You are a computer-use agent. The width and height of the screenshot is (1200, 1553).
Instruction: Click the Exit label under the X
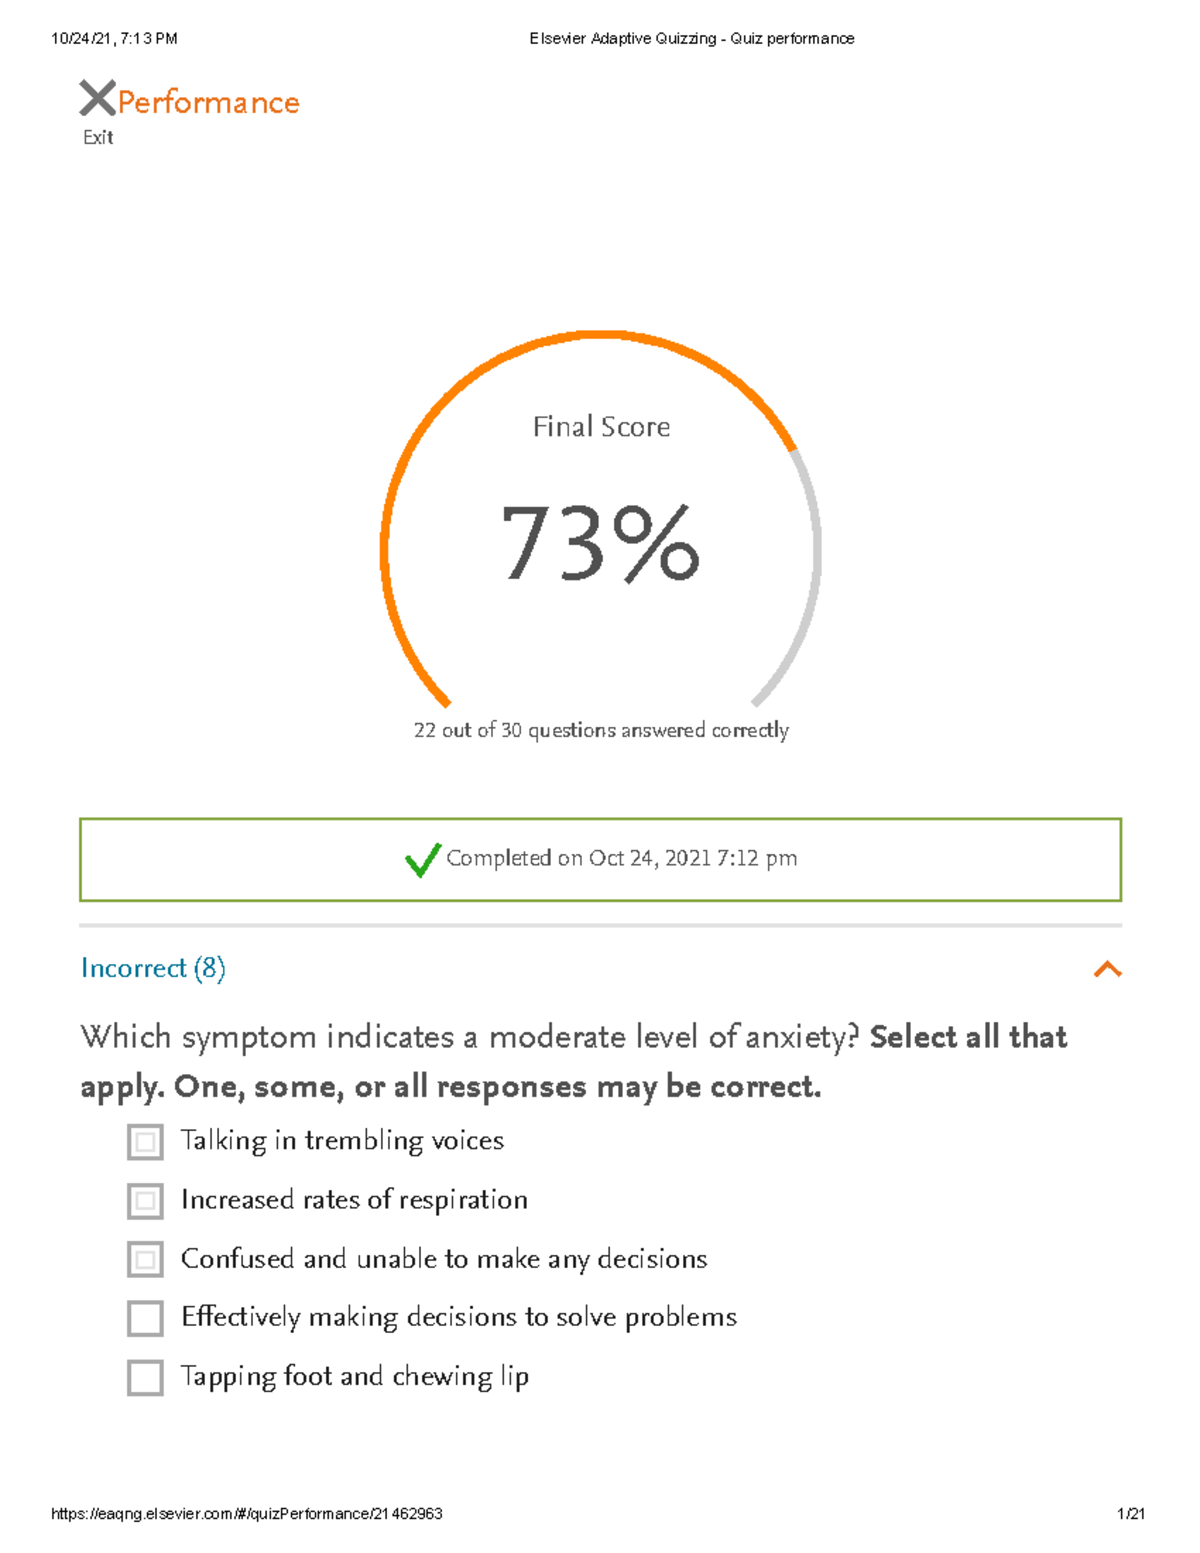(x=98, y=138)
